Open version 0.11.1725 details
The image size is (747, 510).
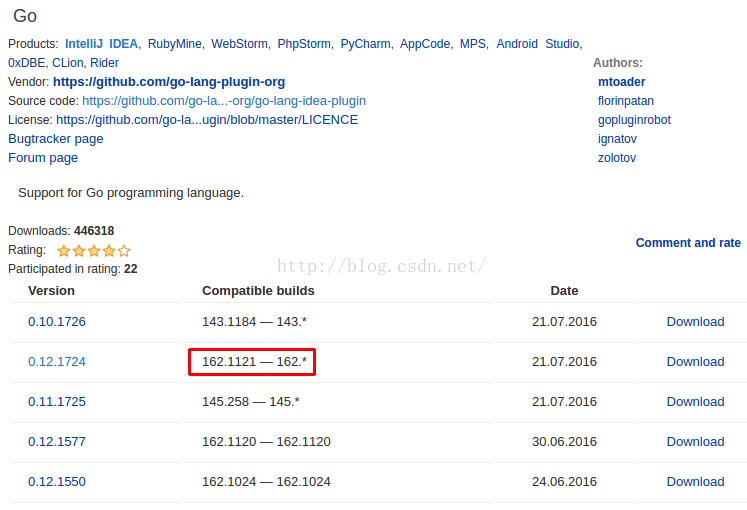57,402
